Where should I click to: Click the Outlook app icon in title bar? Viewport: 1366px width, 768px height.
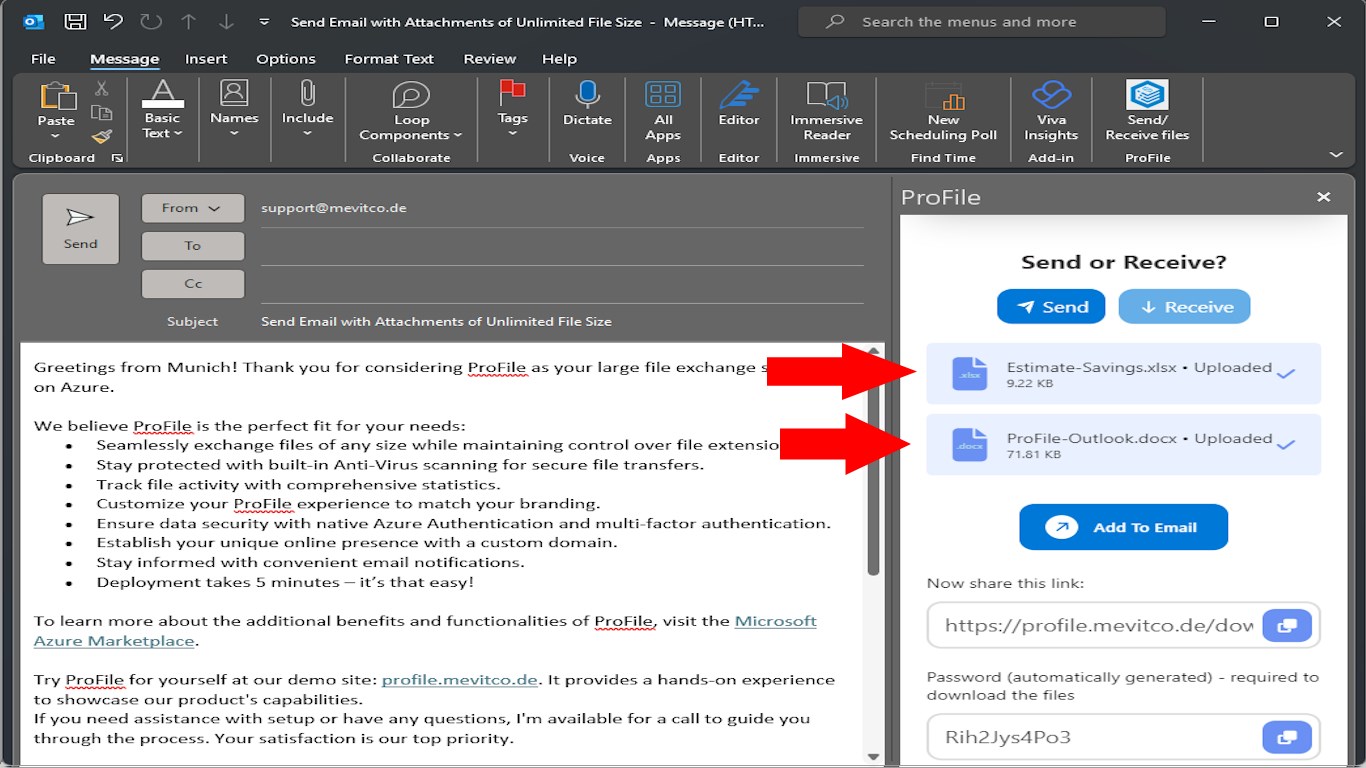click(x=32, y=21)
